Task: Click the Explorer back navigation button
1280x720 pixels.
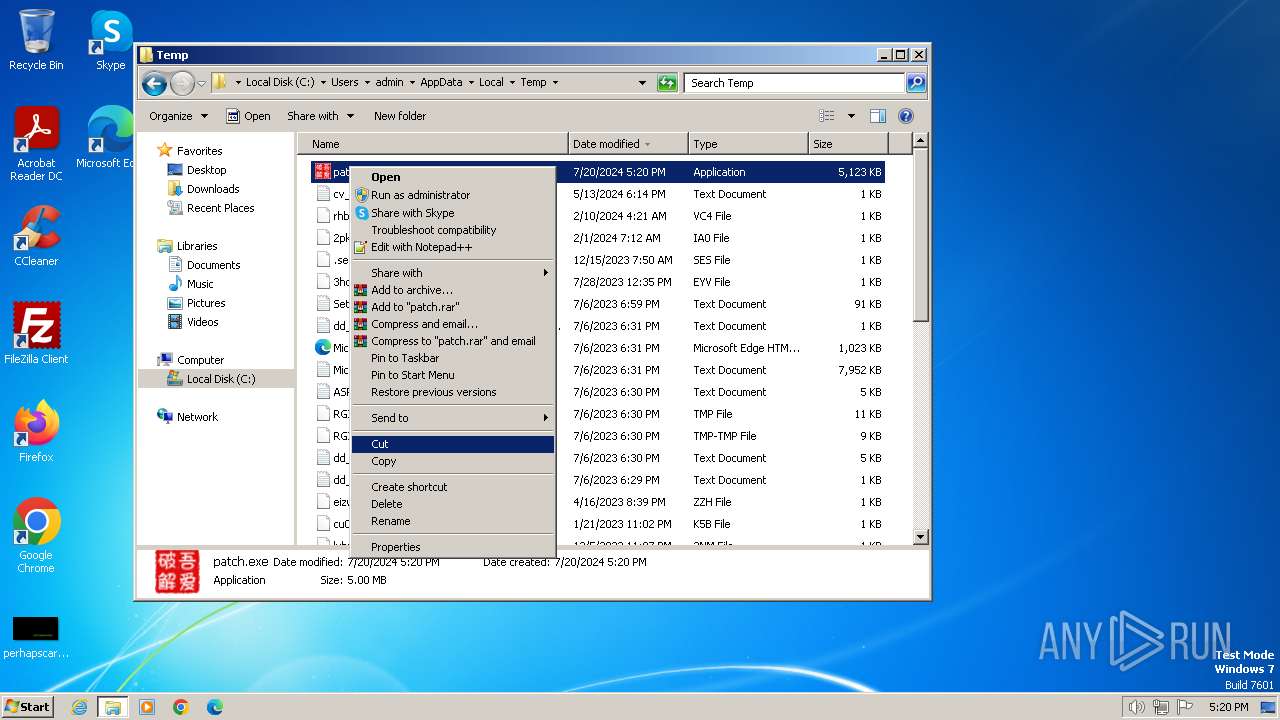Action: tap(154, 83)
